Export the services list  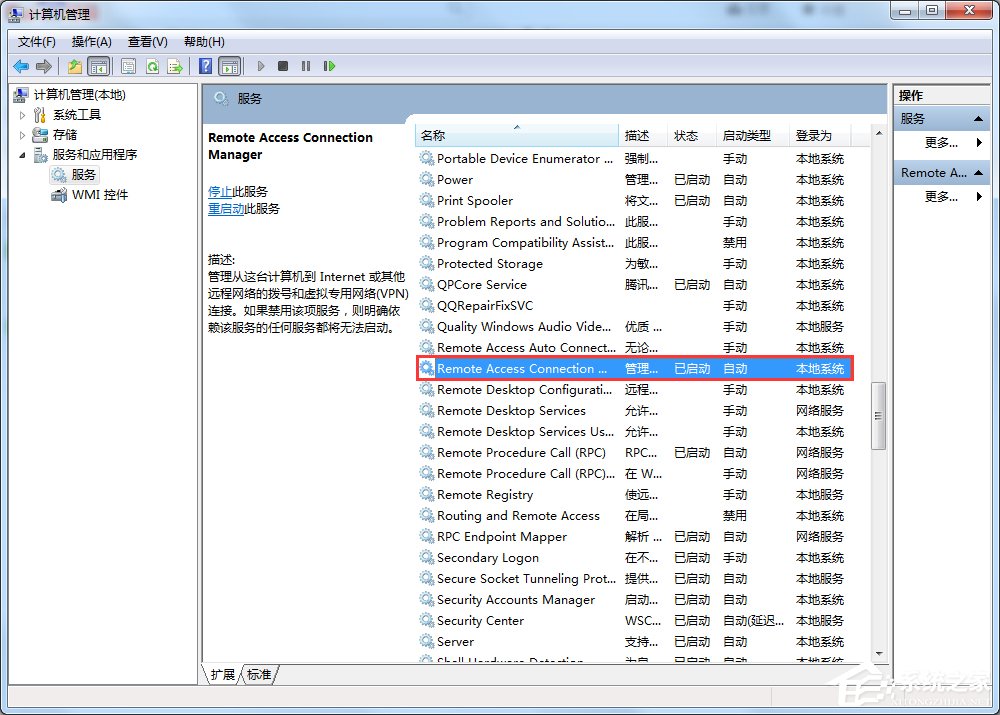coord(175,66)
